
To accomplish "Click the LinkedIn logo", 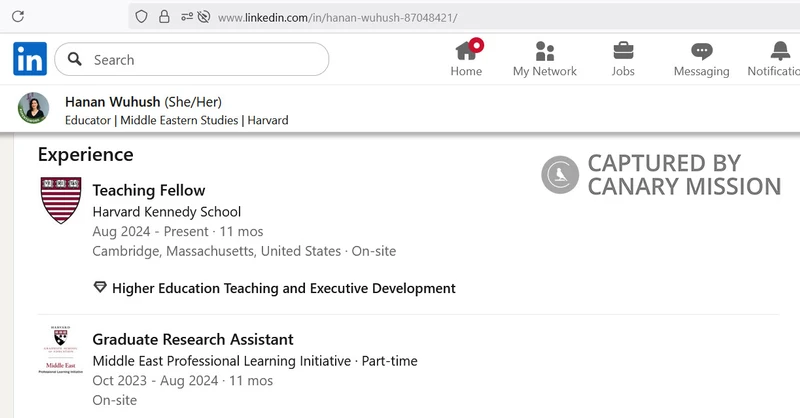I will pos(30,59).
